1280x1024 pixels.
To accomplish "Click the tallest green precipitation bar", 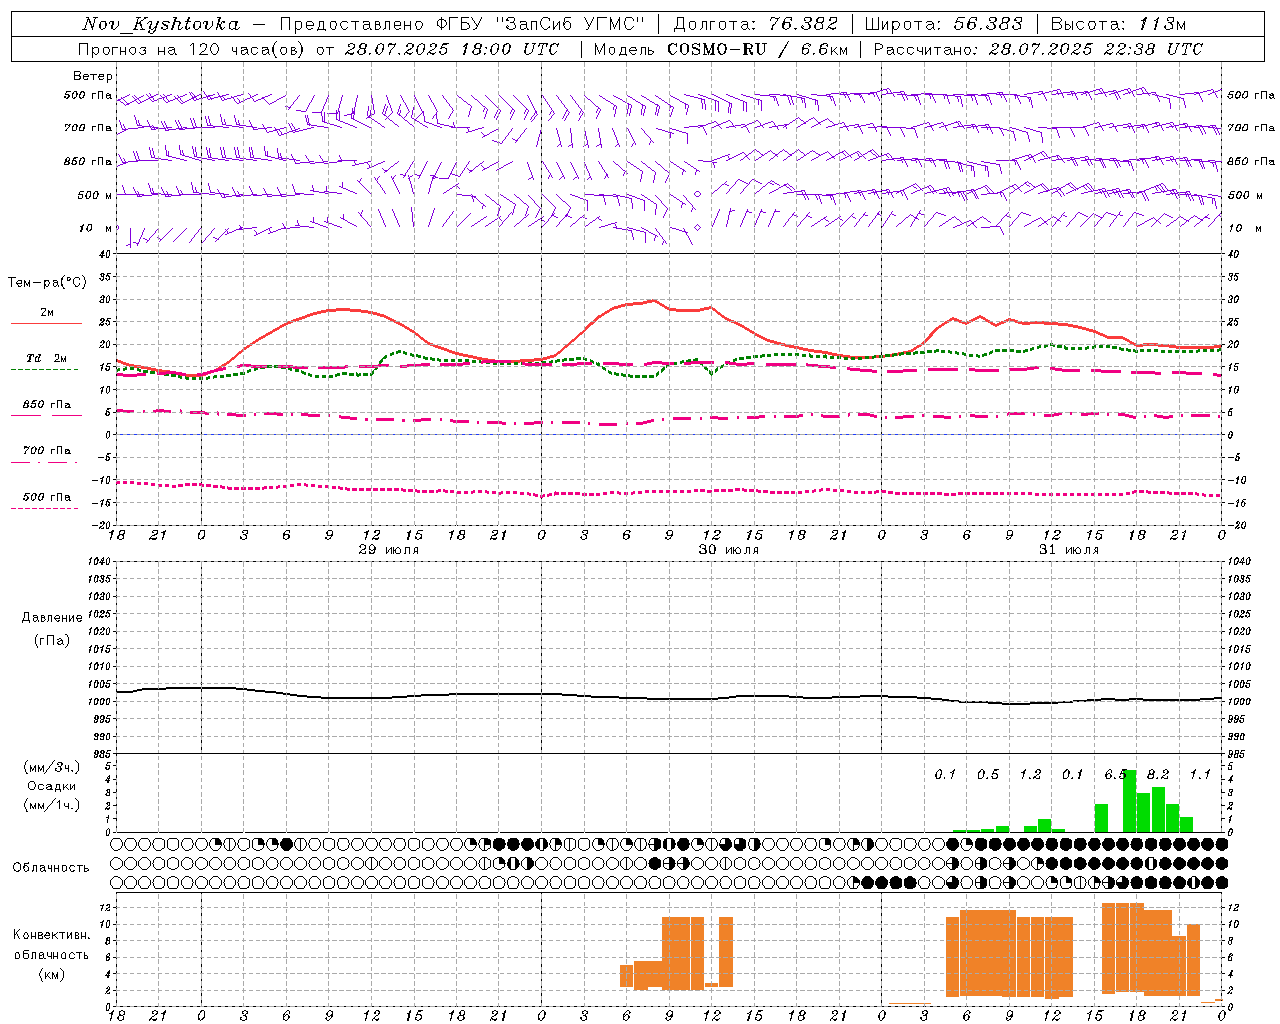I will [1130, 802].
